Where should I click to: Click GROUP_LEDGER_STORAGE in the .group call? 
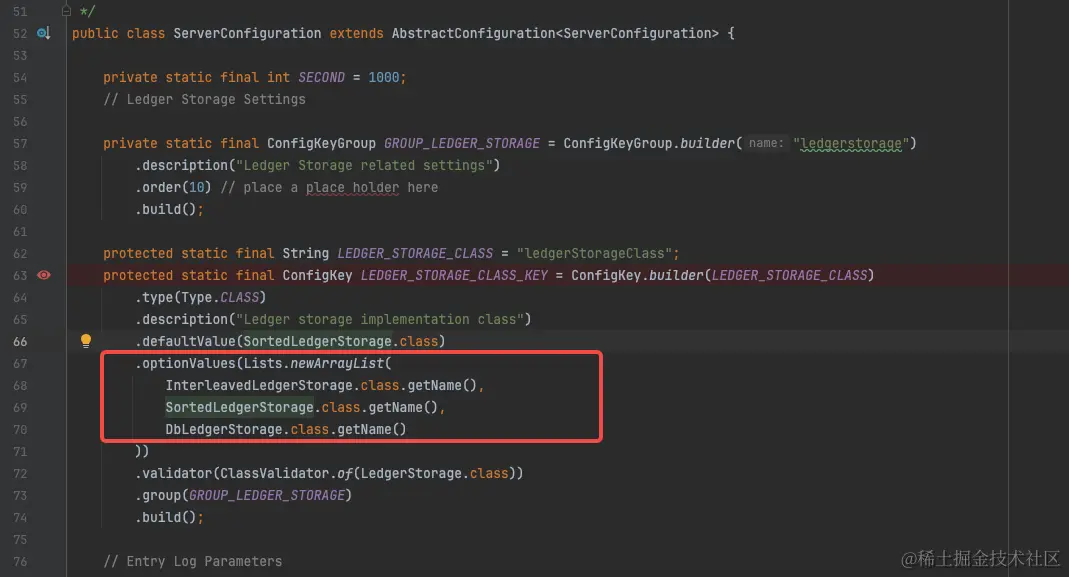267,495
